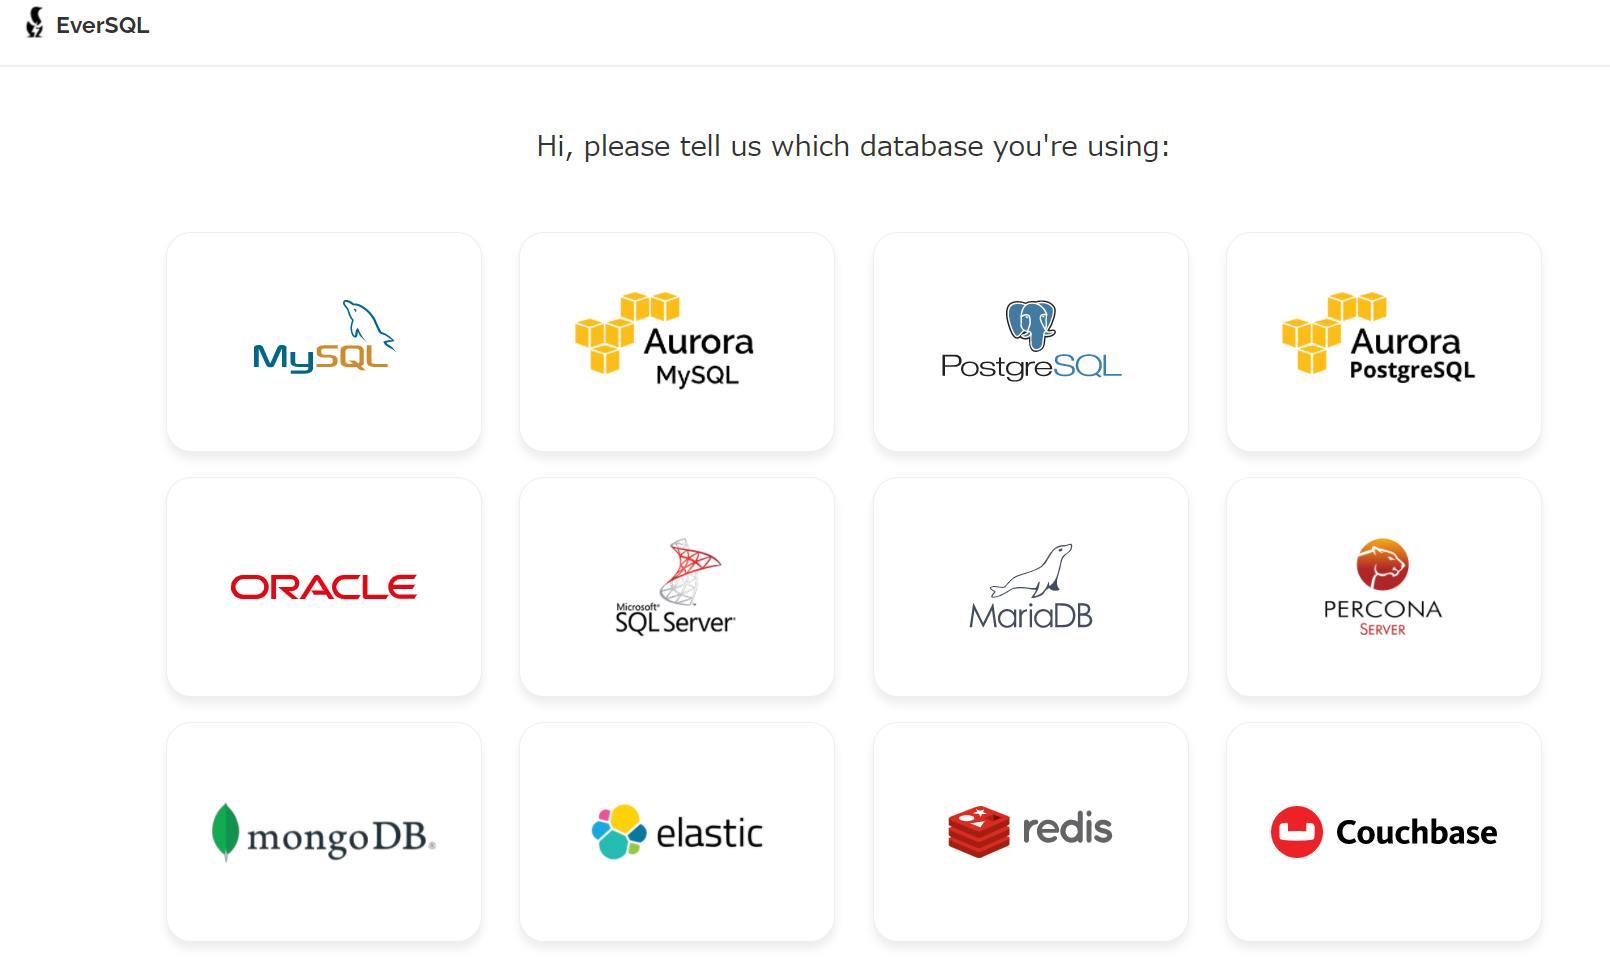Choose the Percona Server logo

click(x=1383, y=565)
